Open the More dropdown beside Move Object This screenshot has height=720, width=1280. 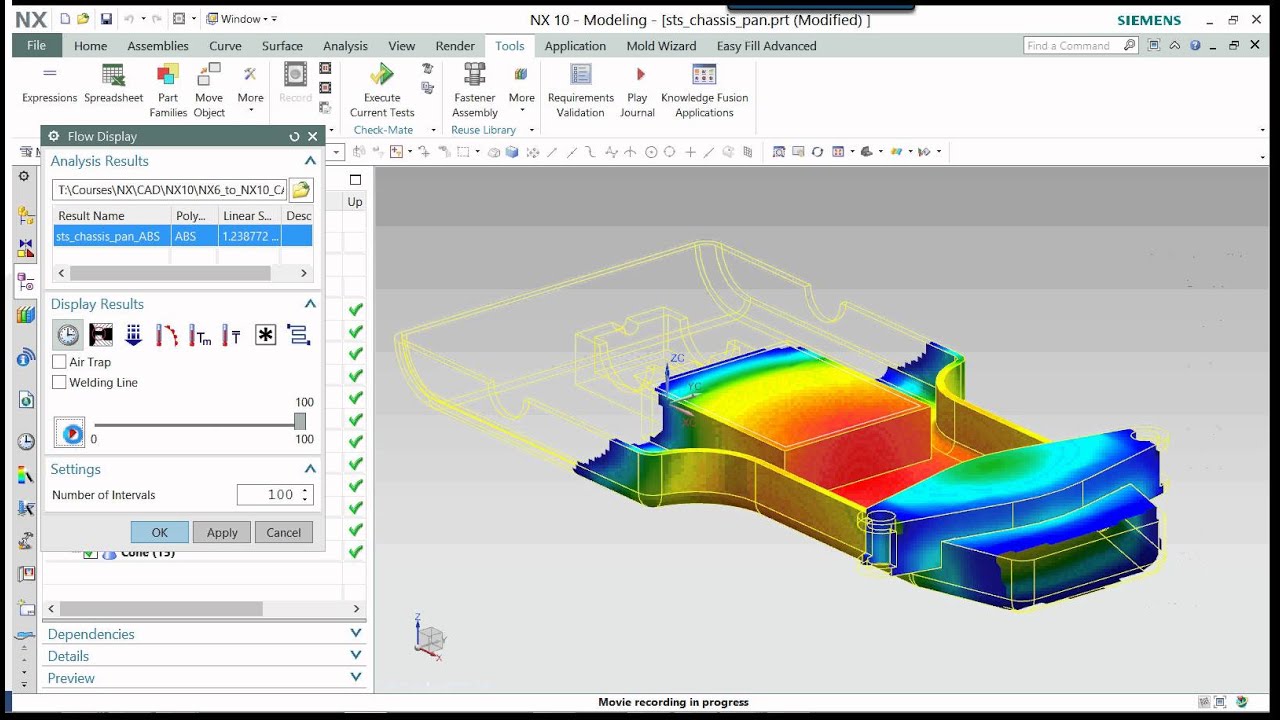[x=250, y=90]
